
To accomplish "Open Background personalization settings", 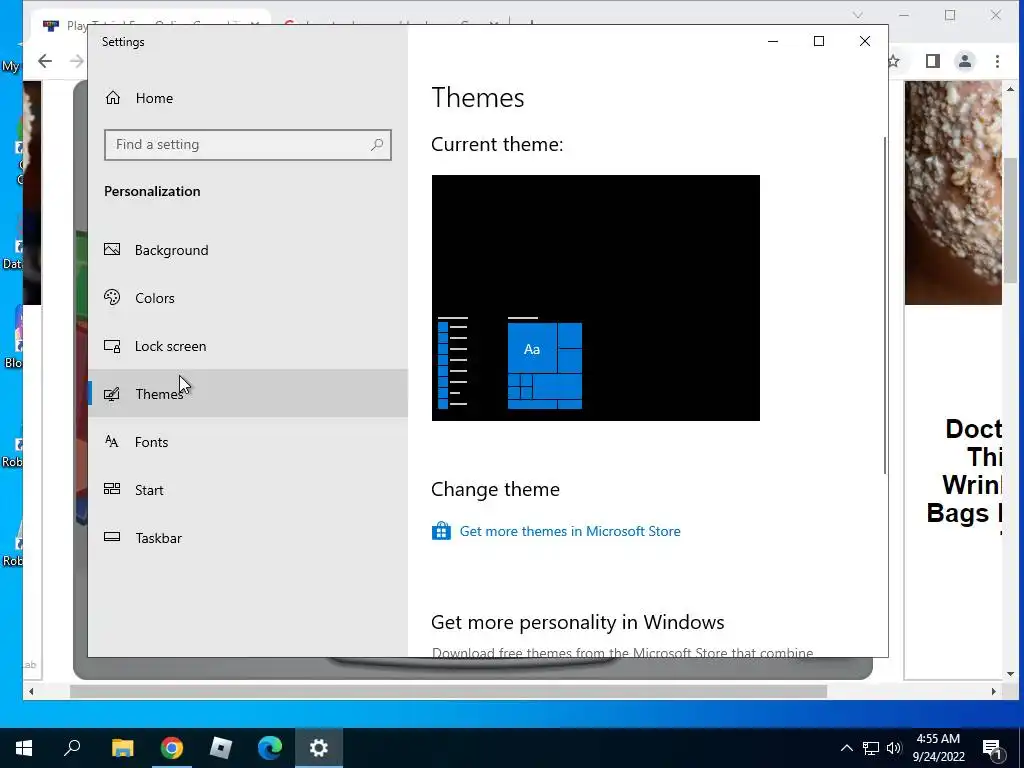I will (248, 250).
